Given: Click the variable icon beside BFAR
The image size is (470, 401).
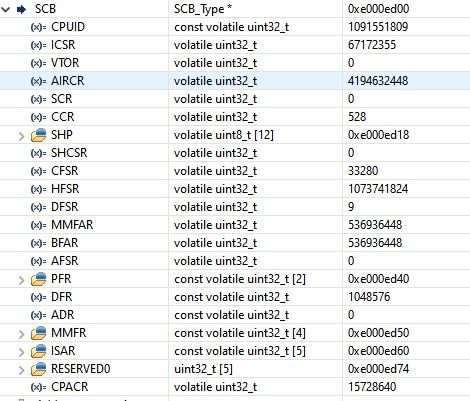Looking at the screenshot, I should pyautogui.click(x=38, y=243).
